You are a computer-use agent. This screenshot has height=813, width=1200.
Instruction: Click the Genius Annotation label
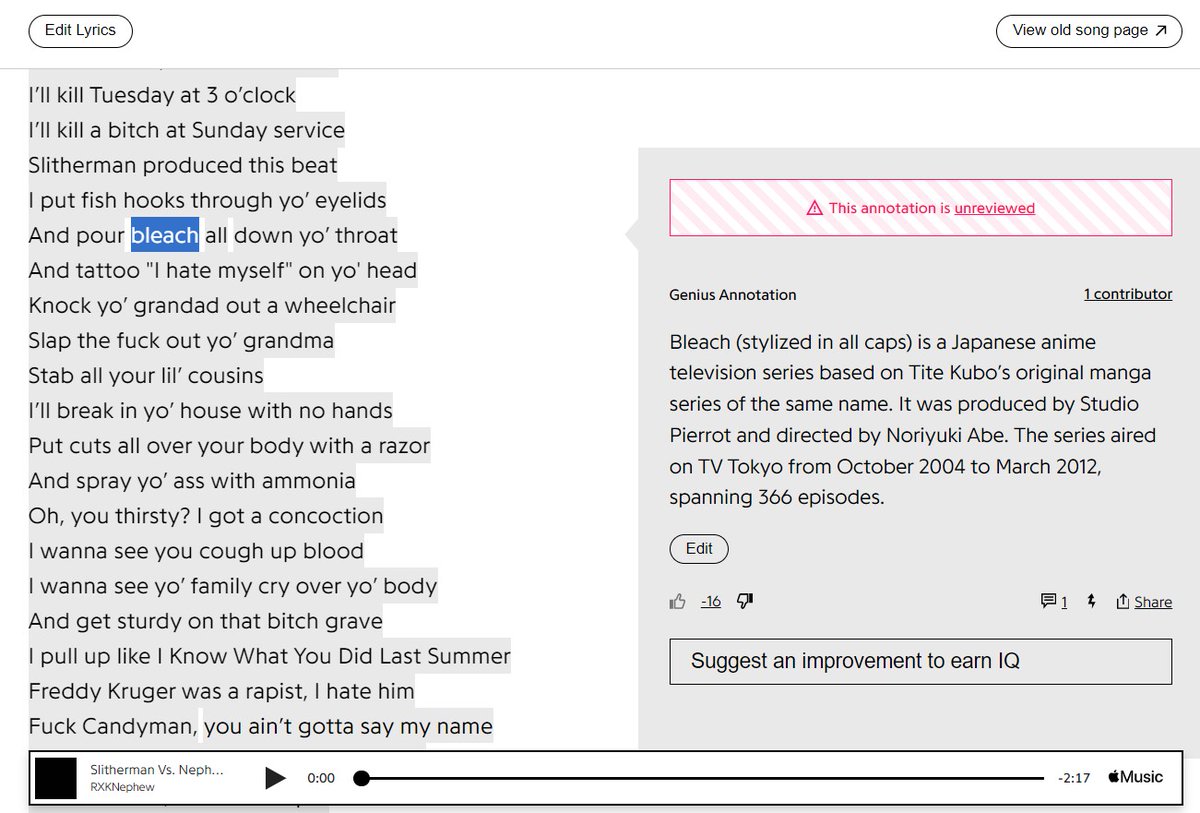pyautogui.click(x=733, y=294)
